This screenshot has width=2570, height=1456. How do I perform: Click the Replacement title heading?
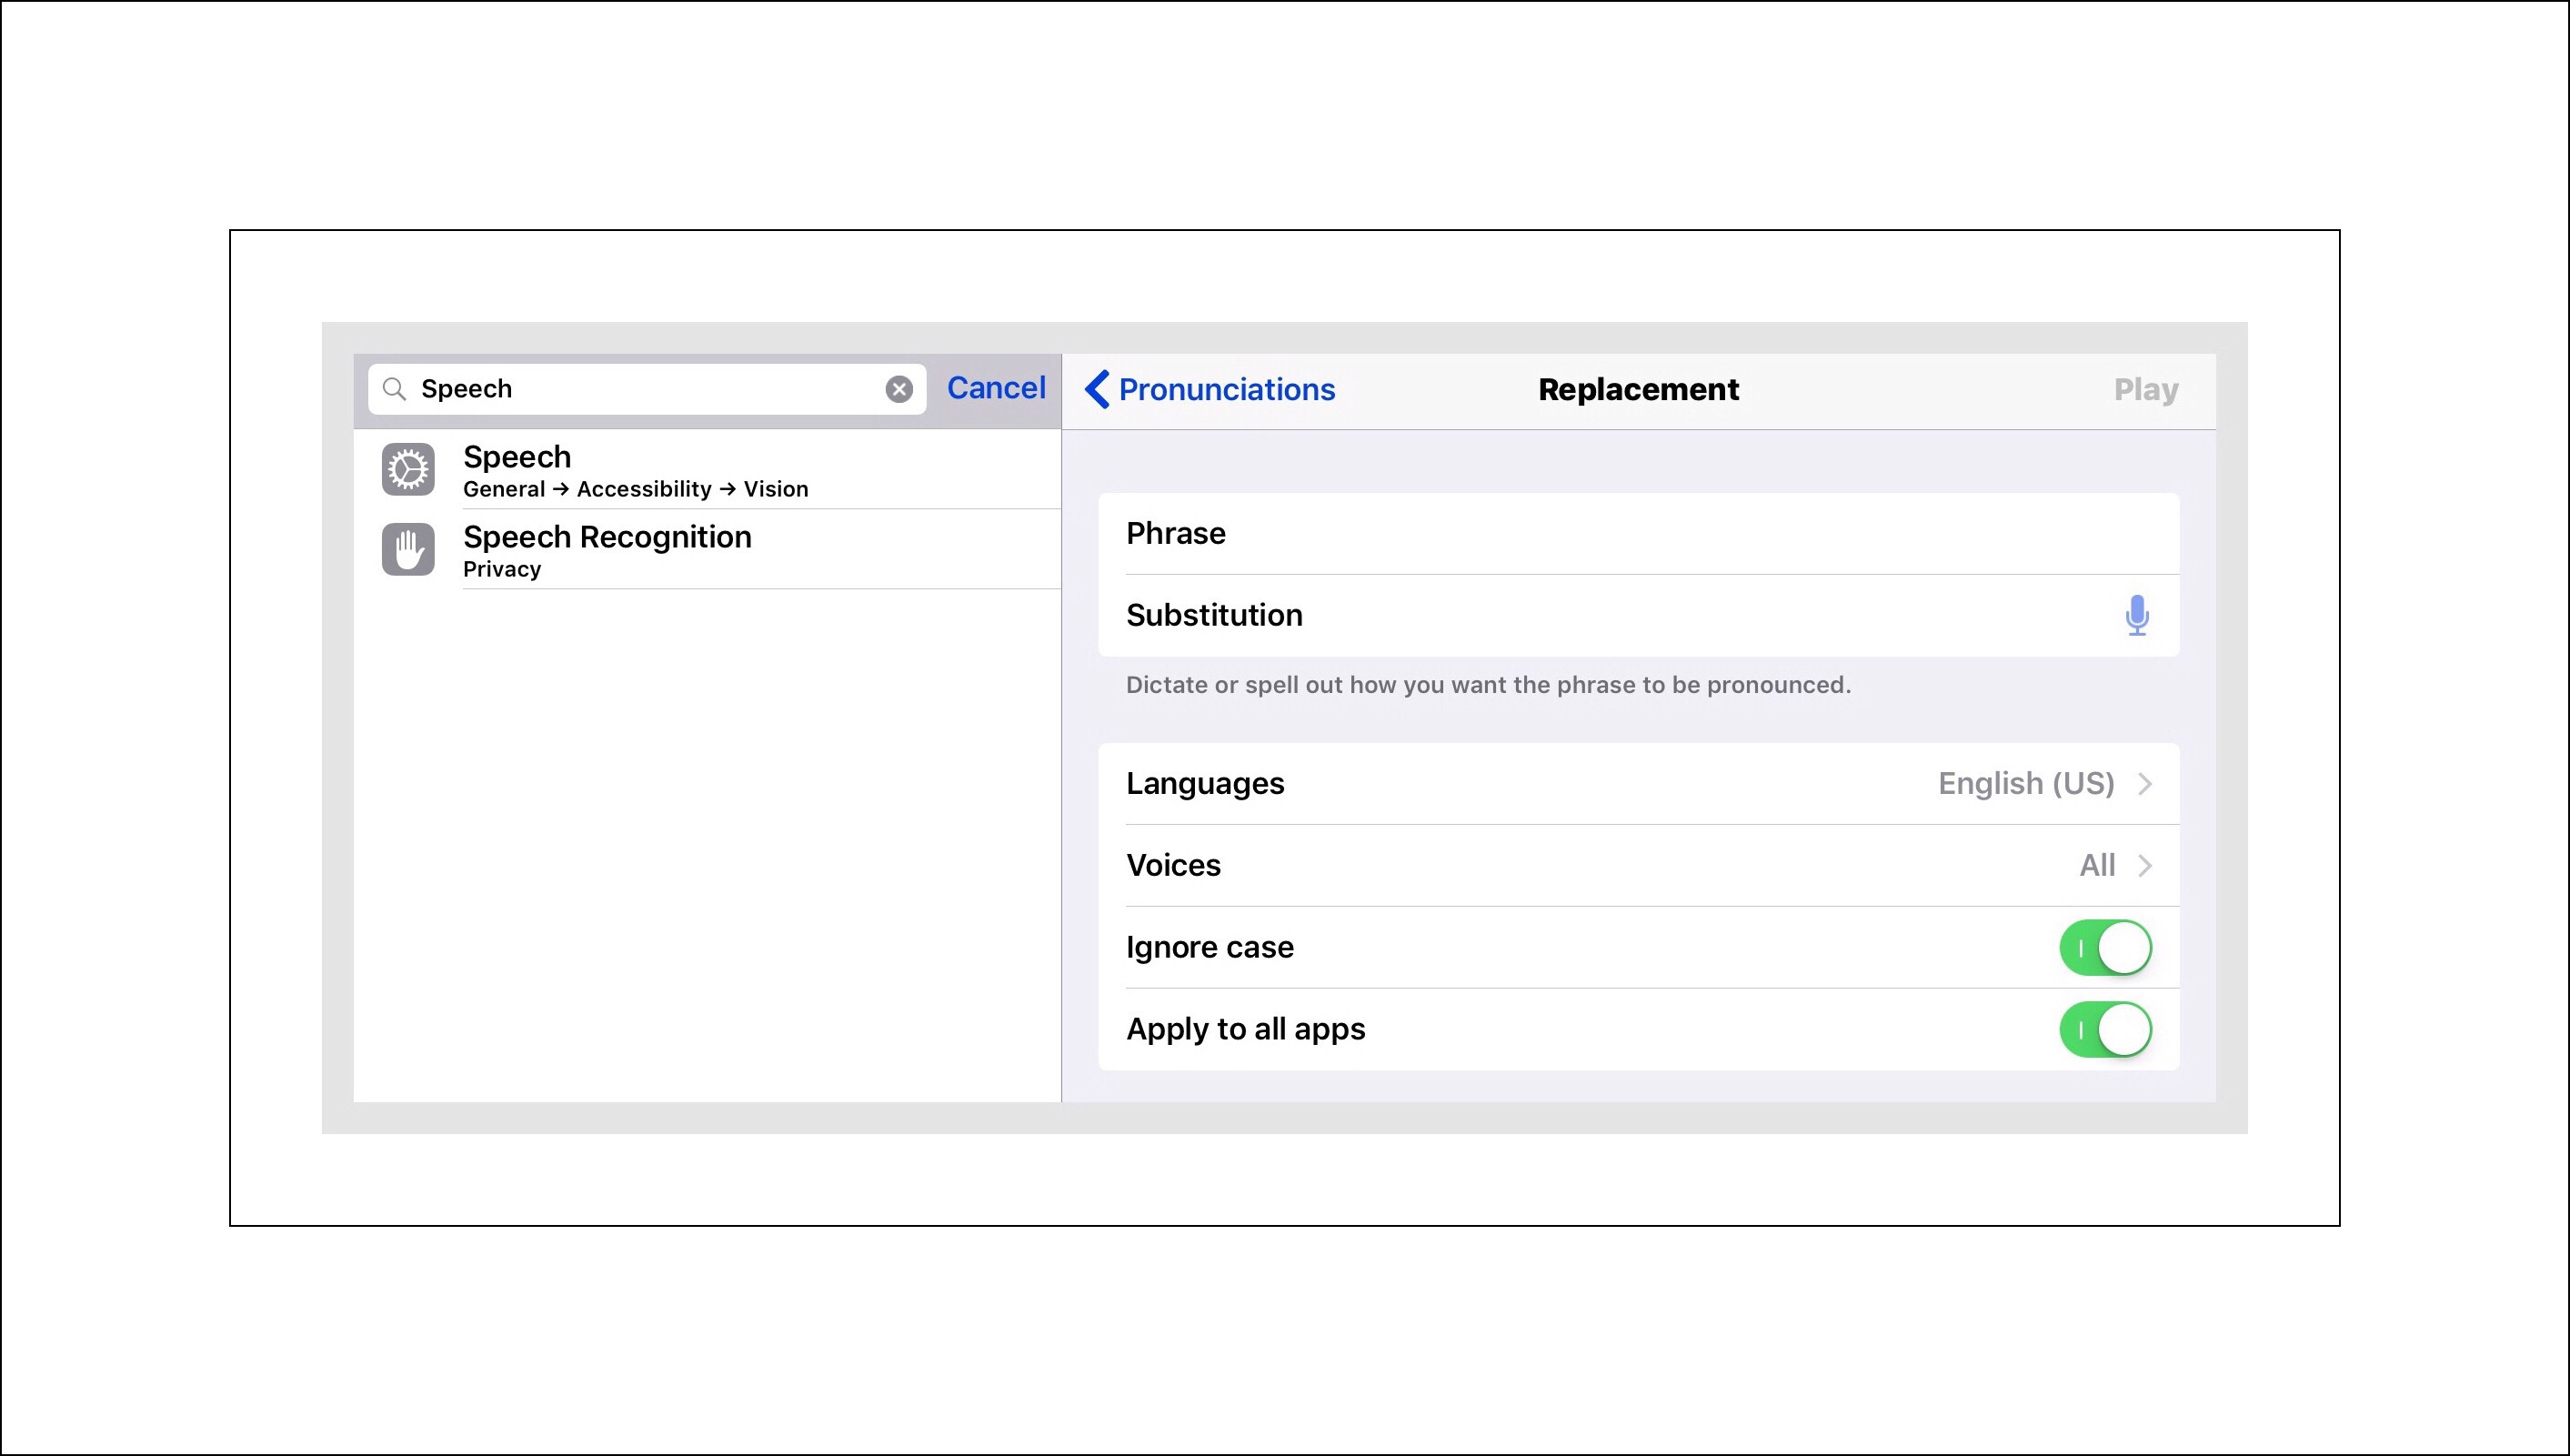point(1637,389)
